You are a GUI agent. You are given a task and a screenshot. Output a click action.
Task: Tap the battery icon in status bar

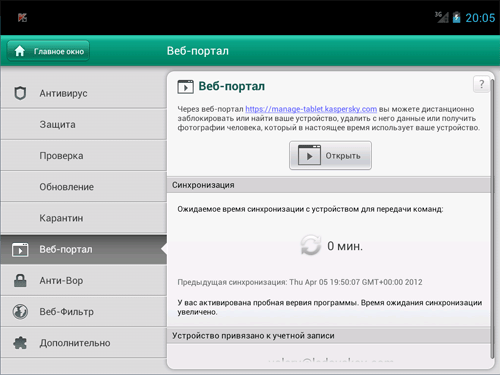coord(456,17)
